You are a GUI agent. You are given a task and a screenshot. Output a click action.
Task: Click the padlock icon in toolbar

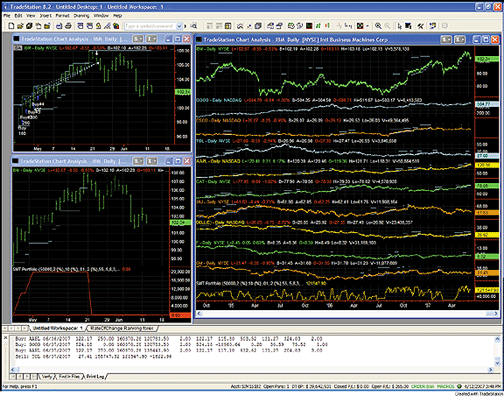[x=98, y=26]
